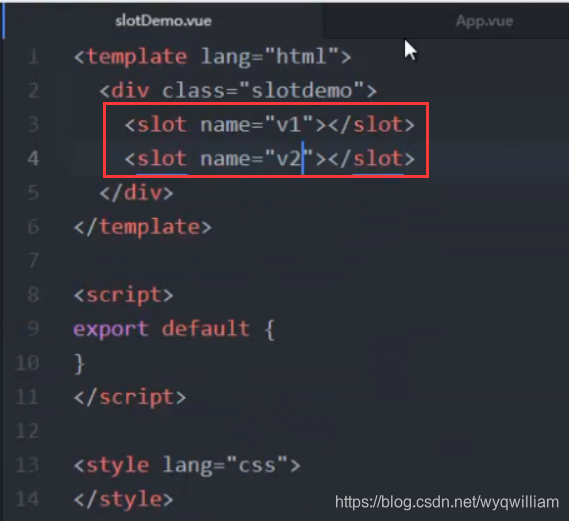Click the slot name="v2" line

(x=270, y=159)
